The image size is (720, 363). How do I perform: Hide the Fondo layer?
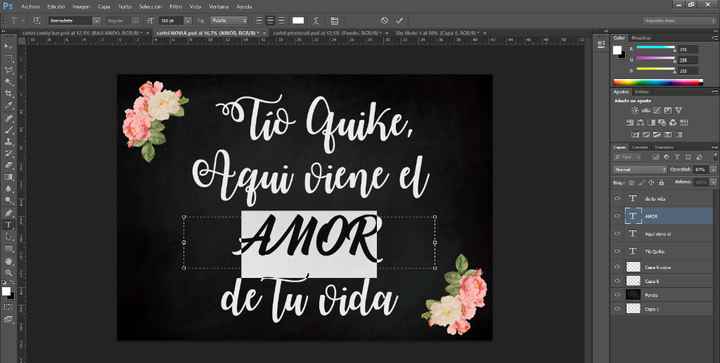(x=617, y=295)
